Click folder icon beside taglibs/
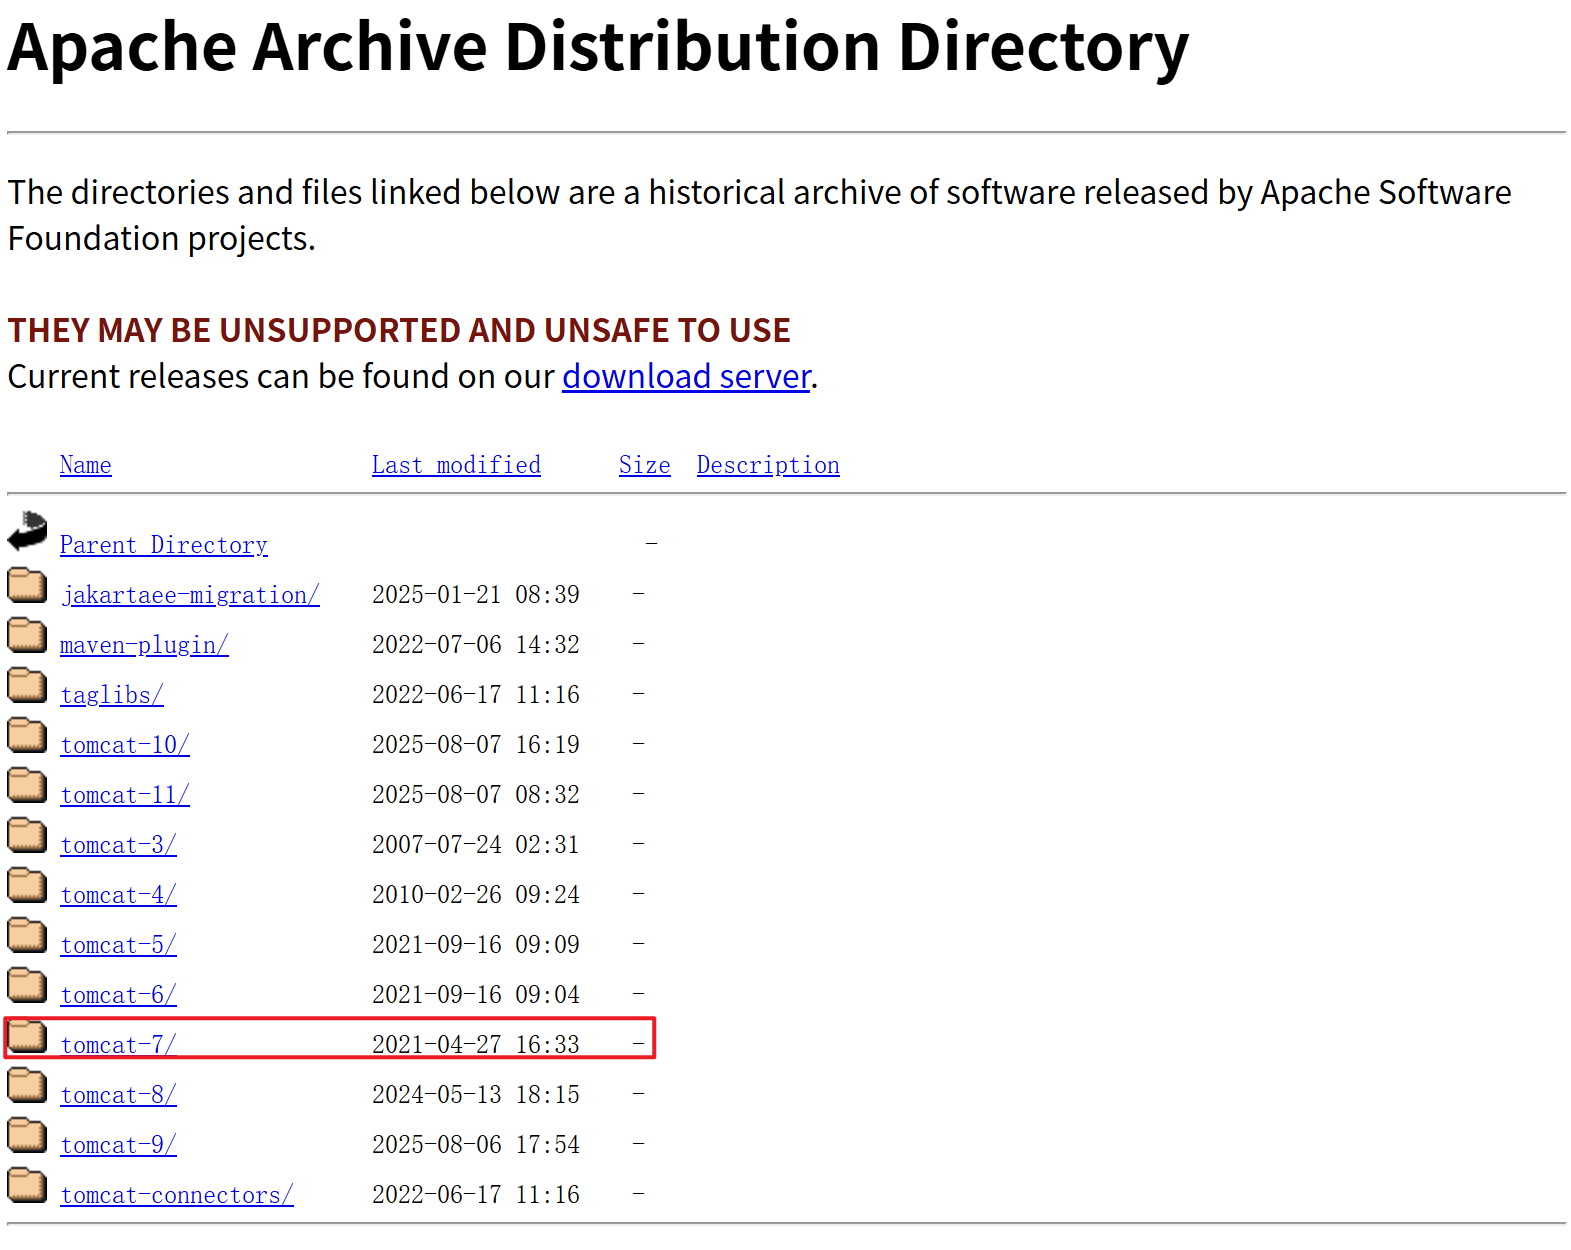 [x=27, y=685]
